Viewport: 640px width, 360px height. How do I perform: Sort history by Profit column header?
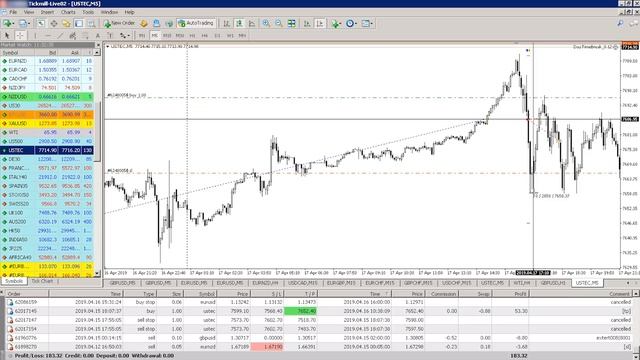click(x=510, y=294)
